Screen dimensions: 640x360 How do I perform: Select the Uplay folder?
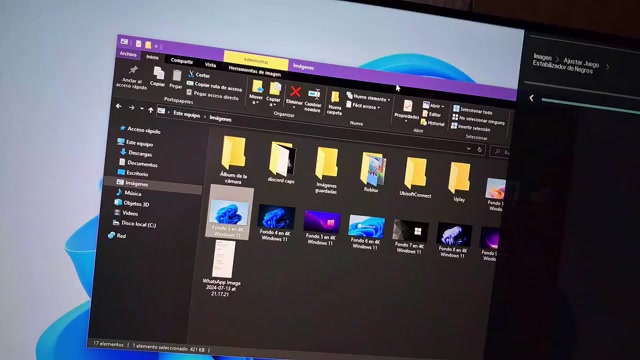pos(459,181)
